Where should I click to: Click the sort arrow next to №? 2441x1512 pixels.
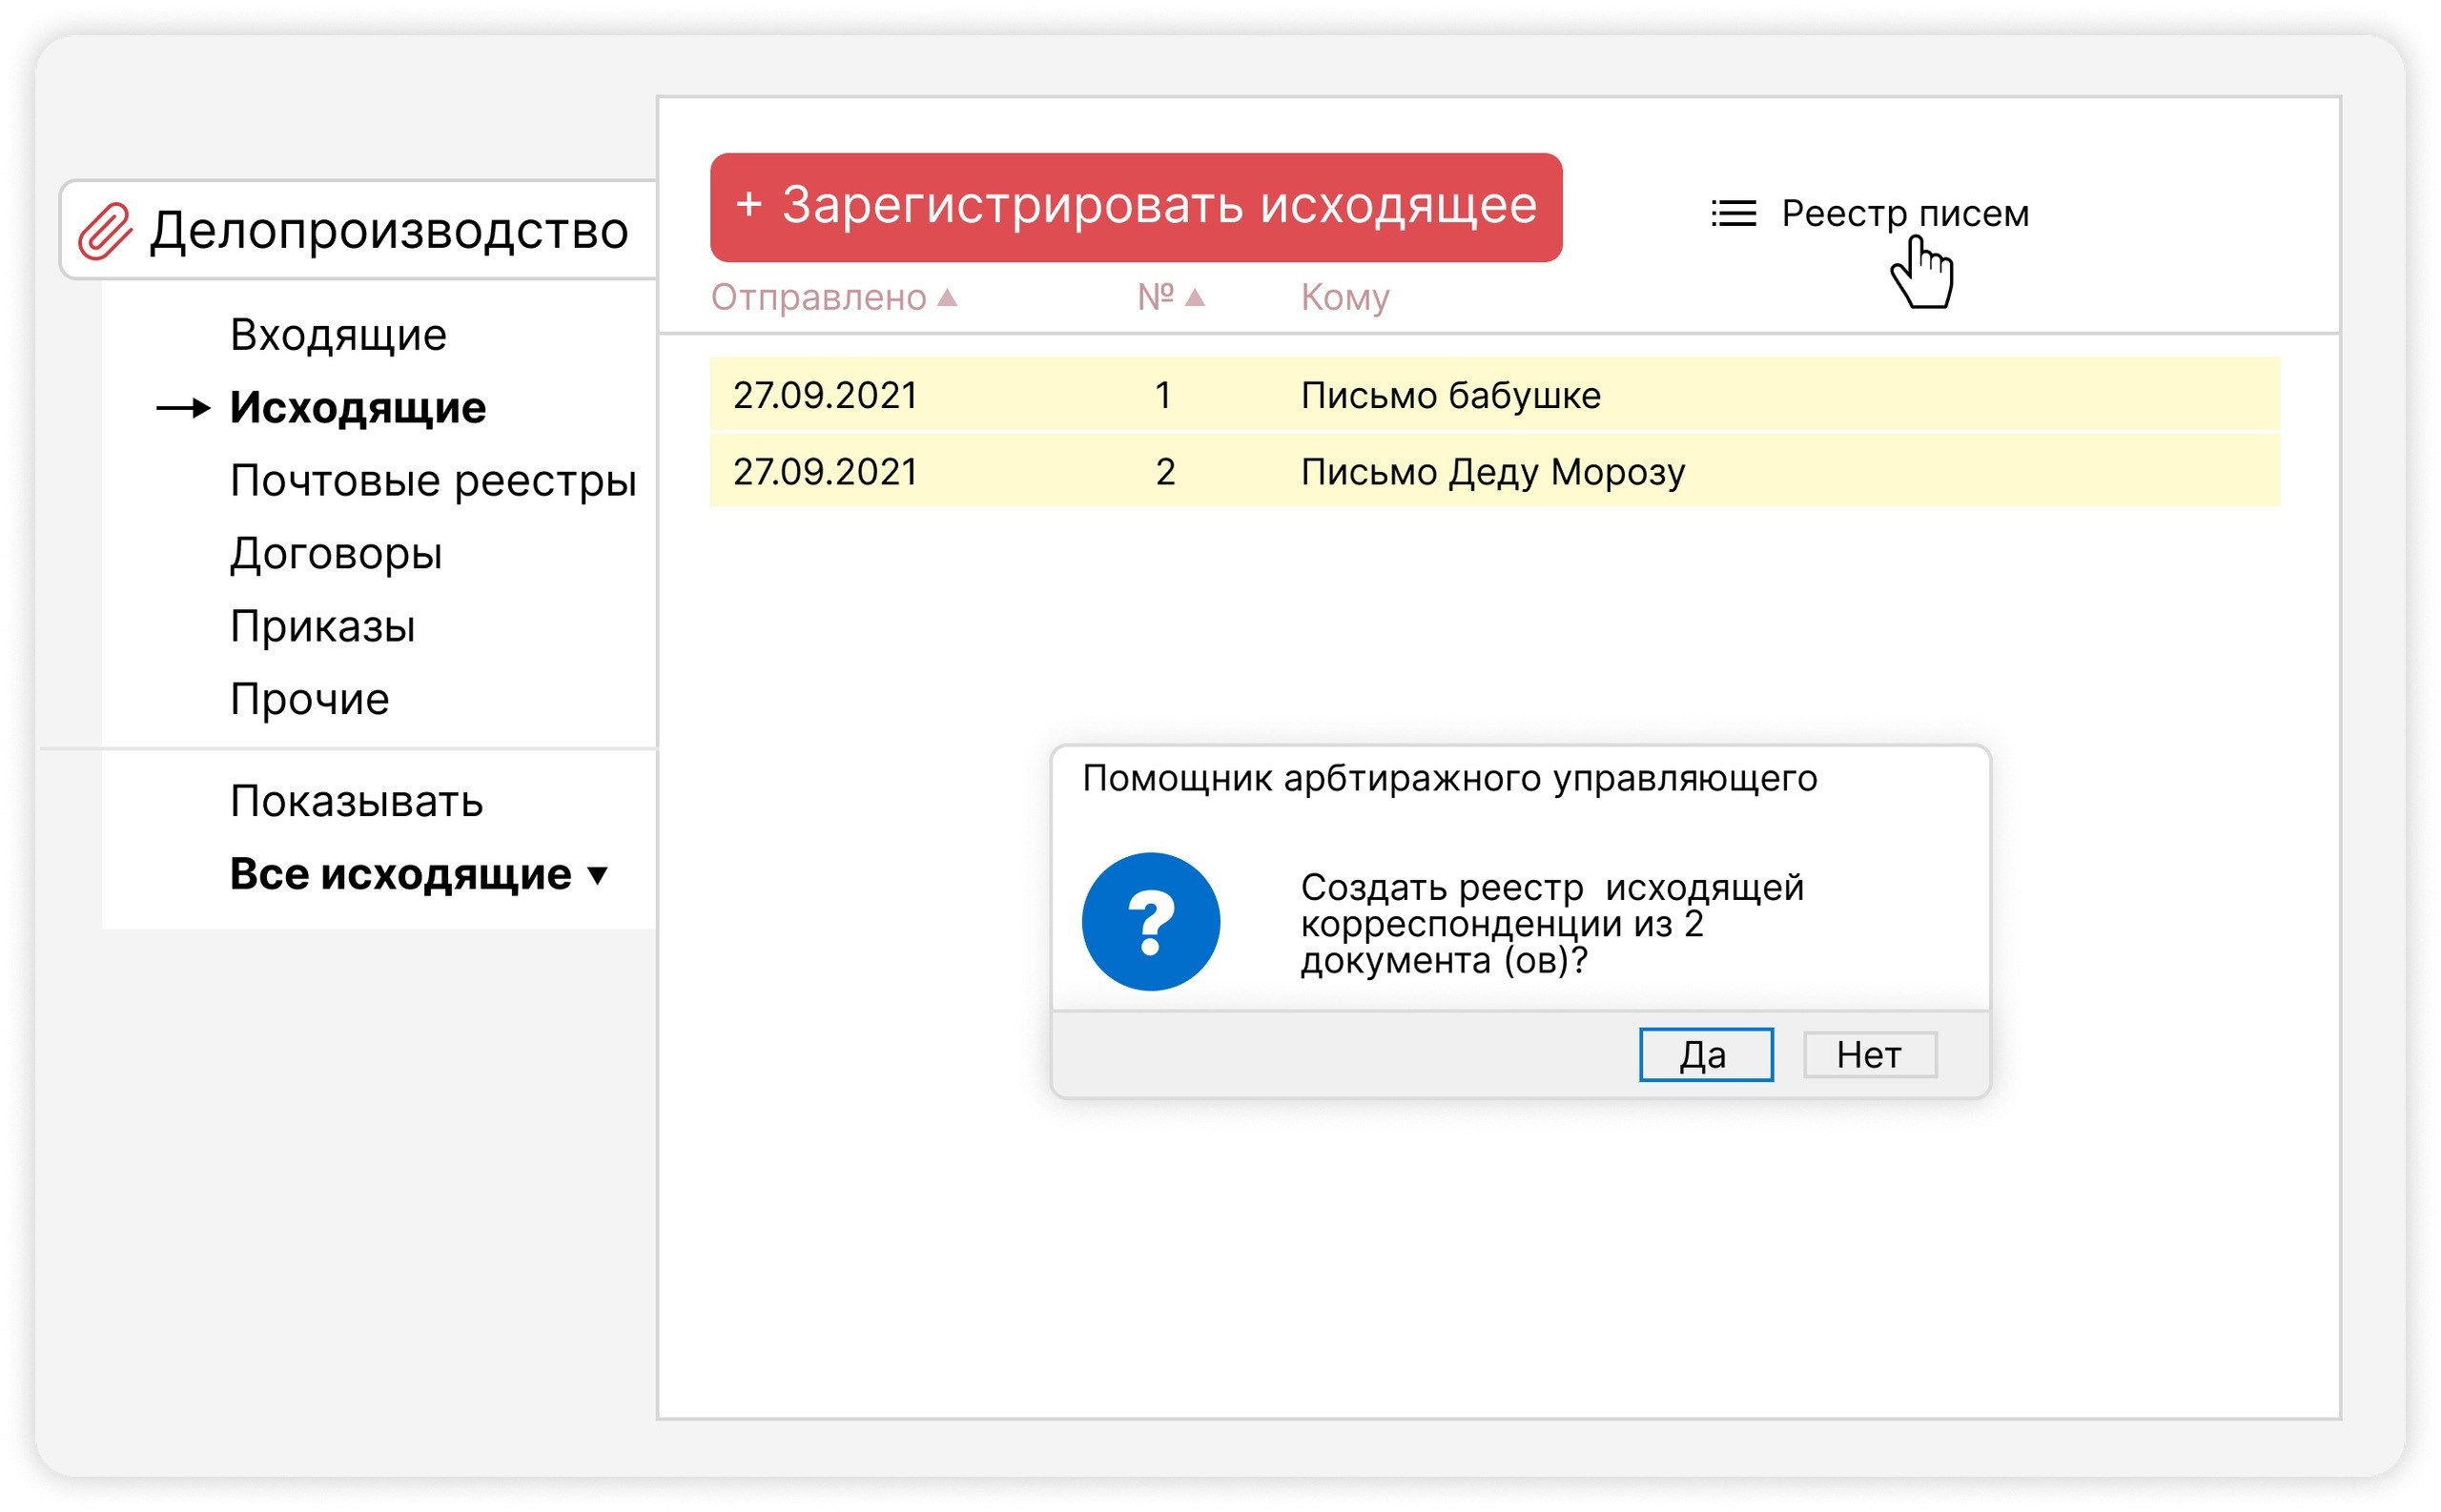1194,298
